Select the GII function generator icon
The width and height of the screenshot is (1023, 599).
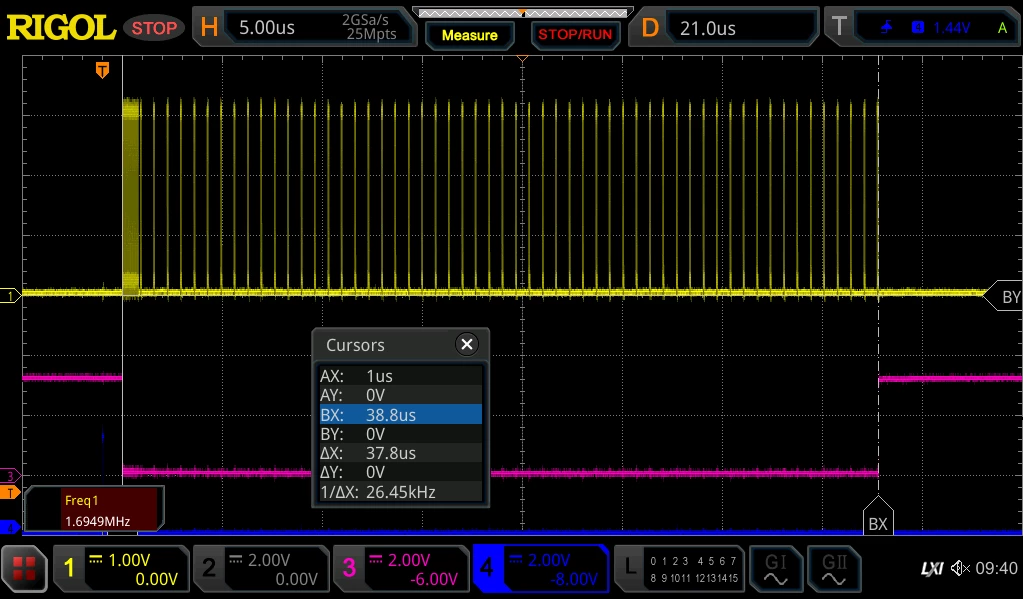pyautogui.click(x=834, y=569)
